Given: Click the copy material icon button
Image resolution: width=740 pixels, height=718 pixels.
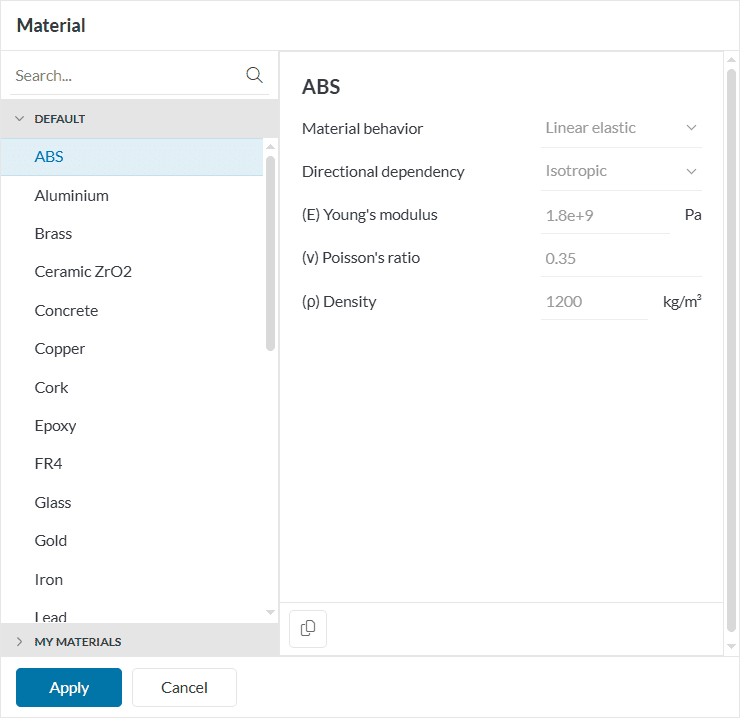Looking at the screenshot, I should pyautogui.click(x=308, y=628).
